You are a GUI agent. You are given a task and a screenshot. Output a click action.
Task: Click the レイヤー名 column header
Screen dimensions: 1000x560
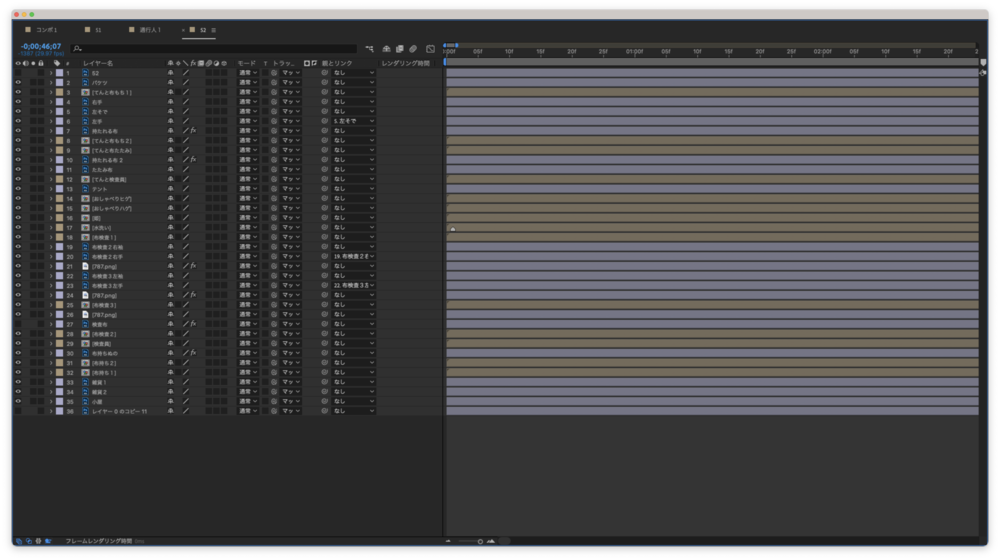tap(98, 63)
